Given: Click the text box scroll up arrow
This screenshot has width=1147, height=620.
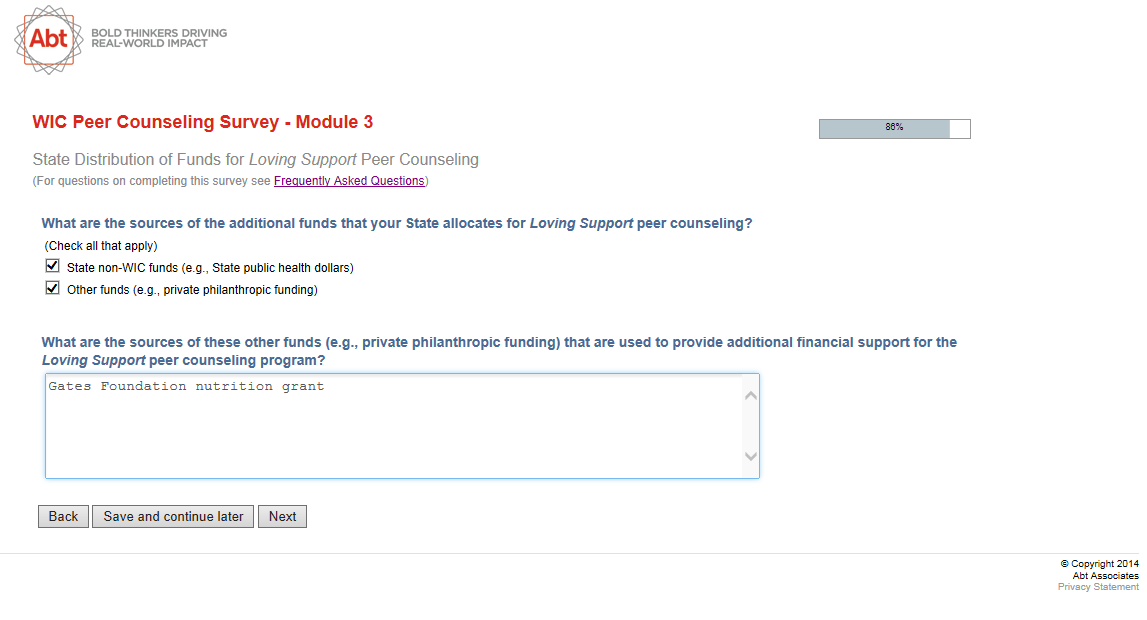Looking at the screenshot, I should 751,395.
